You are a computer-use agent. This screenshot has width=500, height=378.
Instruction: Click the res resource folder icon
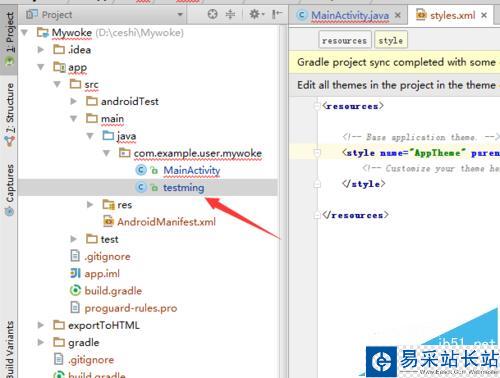(x=109, y=205)
